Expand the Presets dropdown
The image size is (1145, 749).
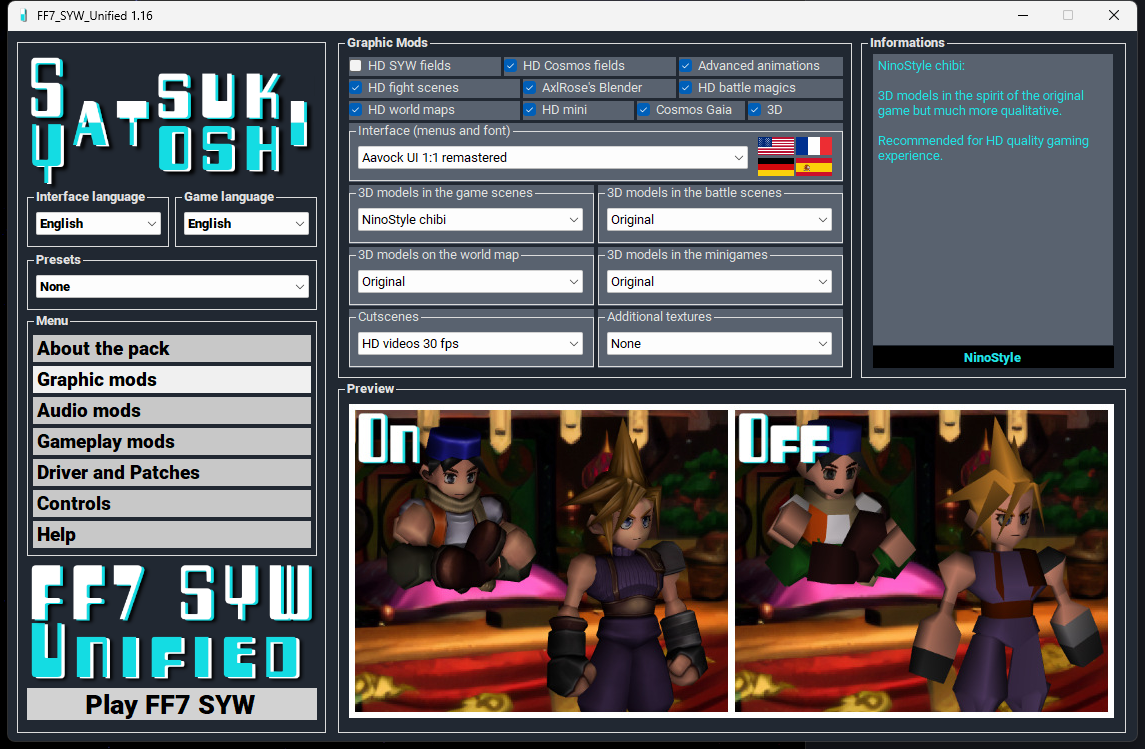(172, 286)
